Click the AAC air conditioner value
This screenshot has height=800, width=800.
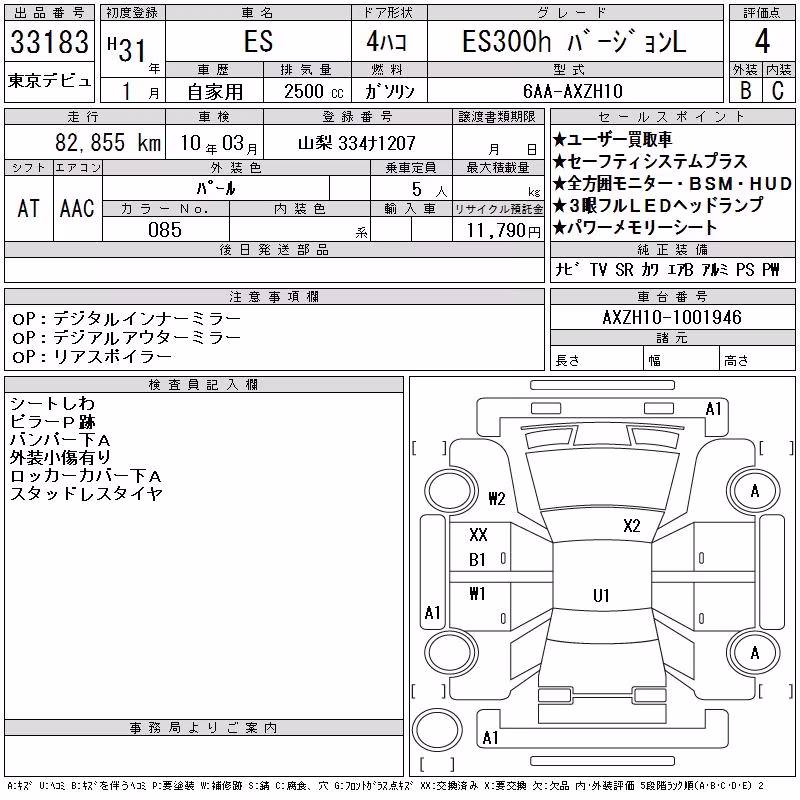pyautogui.click(x=77, y=209)
